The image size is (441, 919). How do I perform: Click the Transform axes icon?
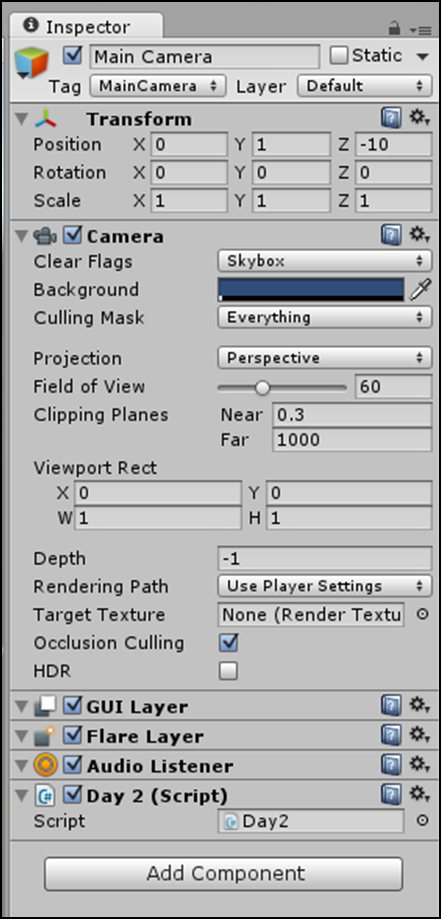click(45, 119)
